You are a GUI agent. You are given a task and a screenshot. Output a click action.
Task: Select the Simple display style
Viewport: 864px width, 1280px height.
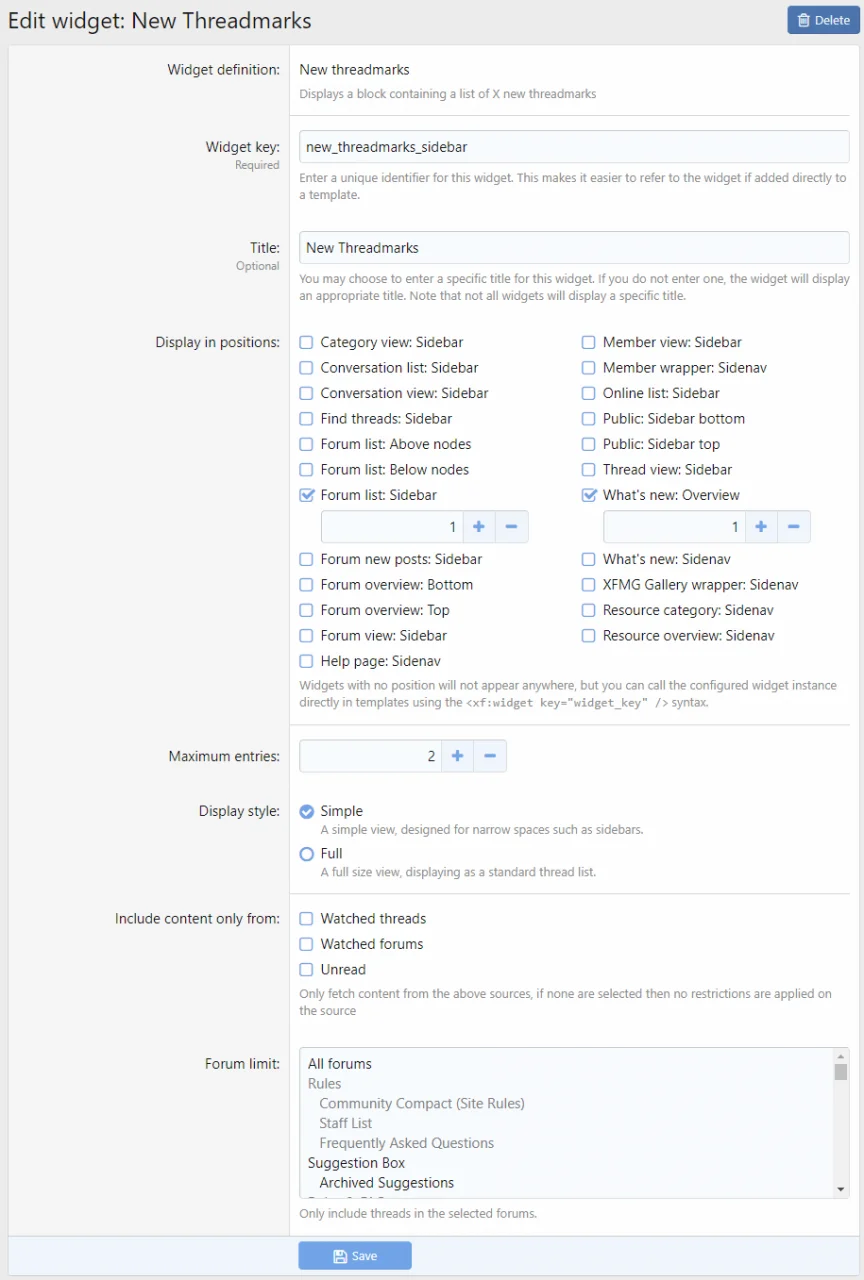point(307,811)
